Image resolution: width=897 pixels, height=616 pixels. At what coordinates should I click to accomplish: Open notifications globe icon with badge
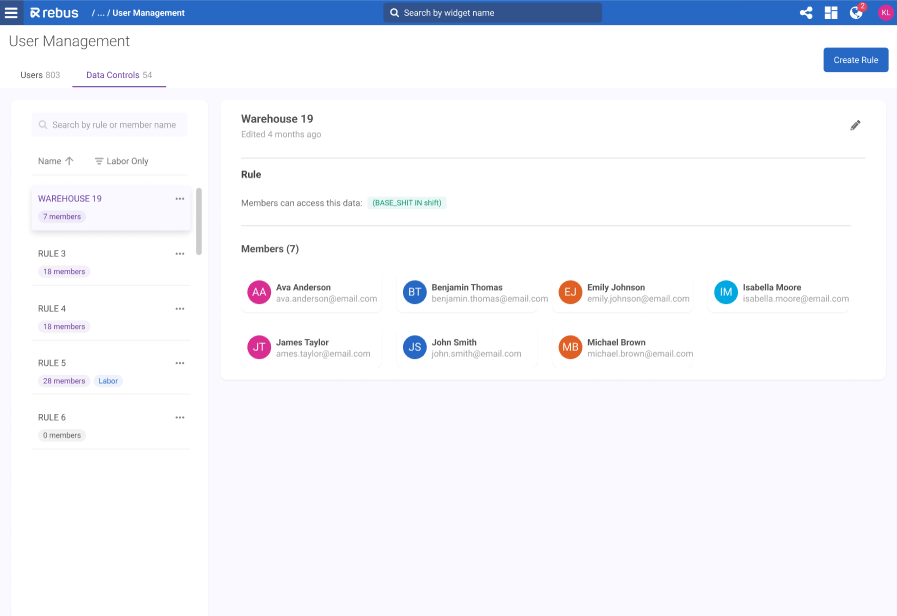point(856,13)
